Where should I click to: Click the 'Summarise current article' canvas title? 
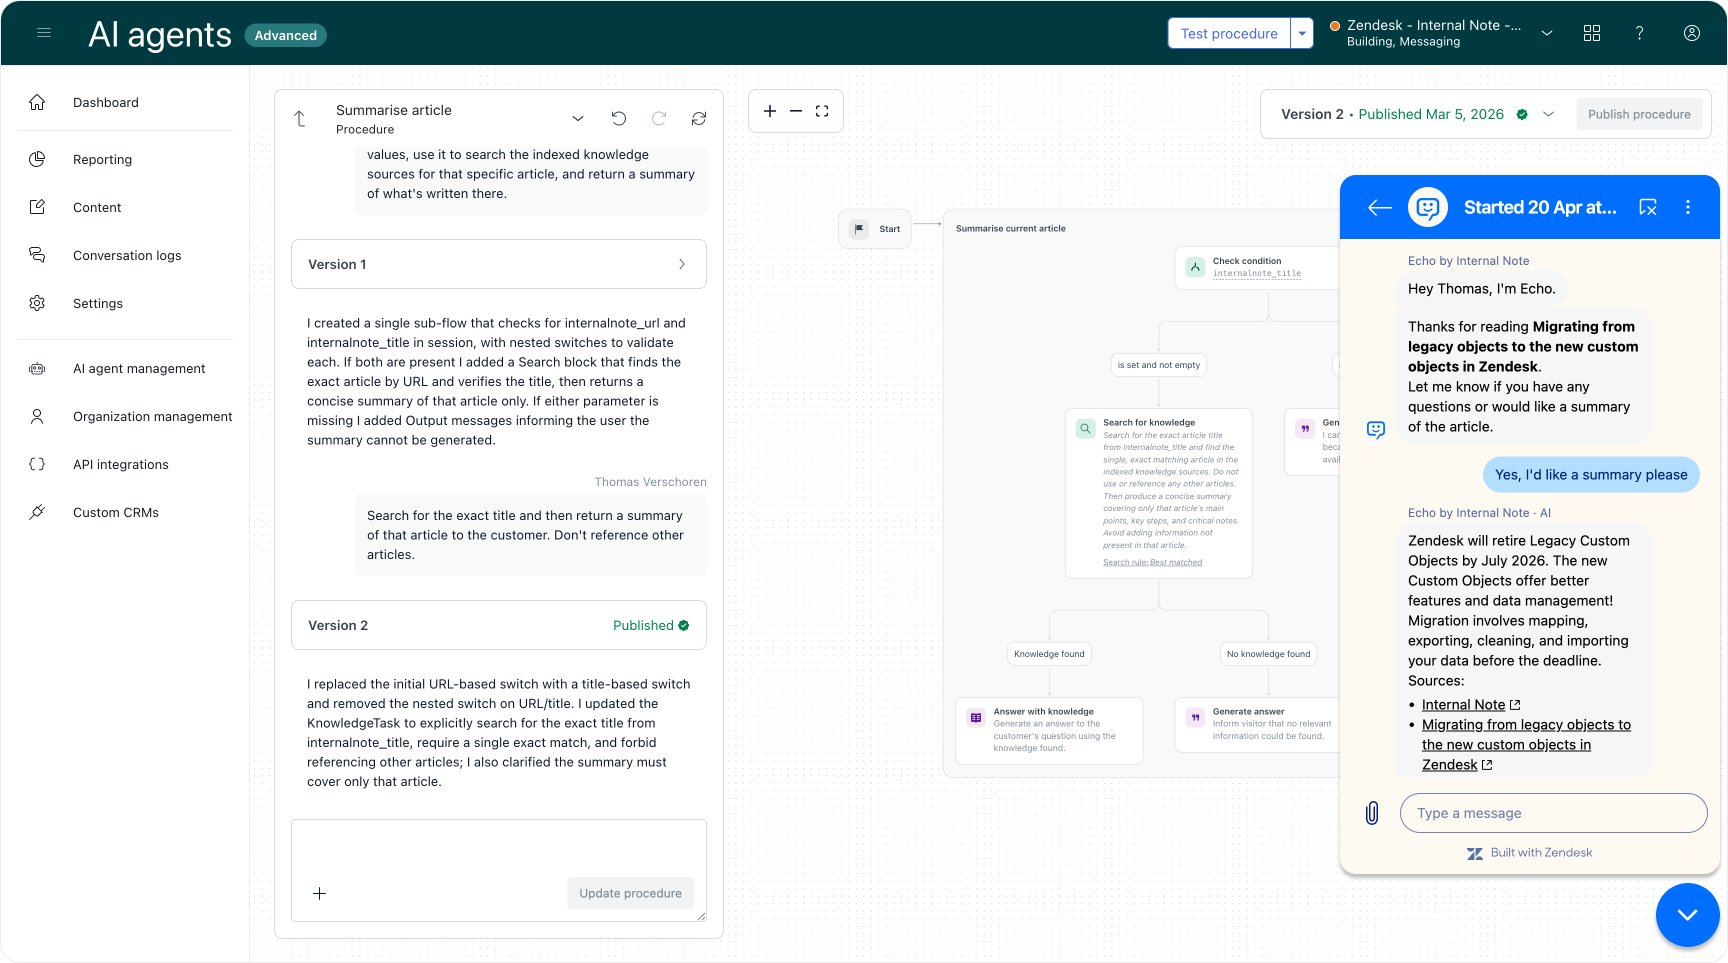pos(1011,229)
